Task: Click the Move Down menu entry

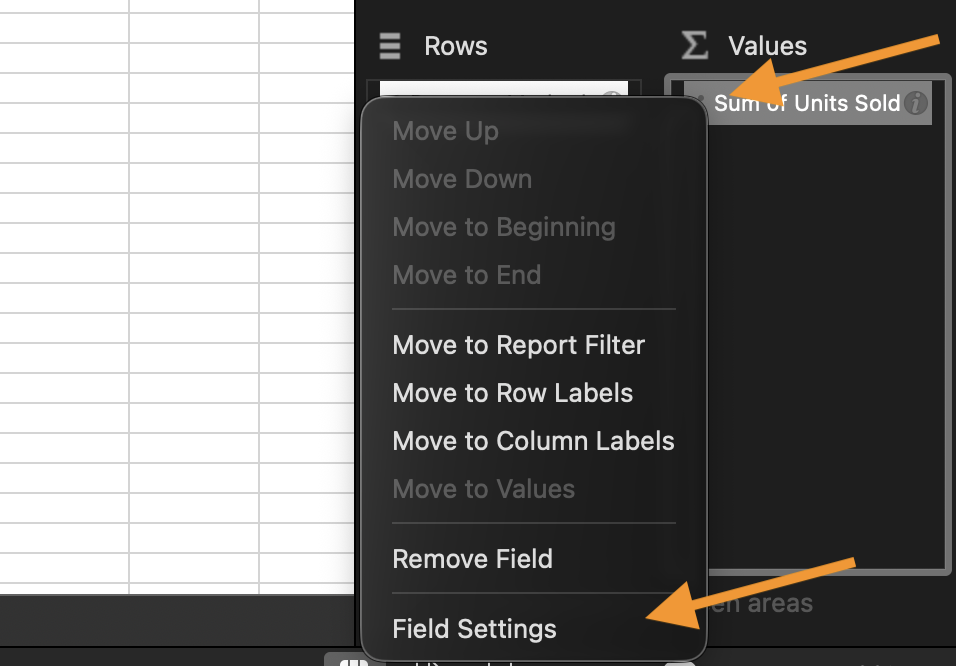Action: [x=462, y=179]
